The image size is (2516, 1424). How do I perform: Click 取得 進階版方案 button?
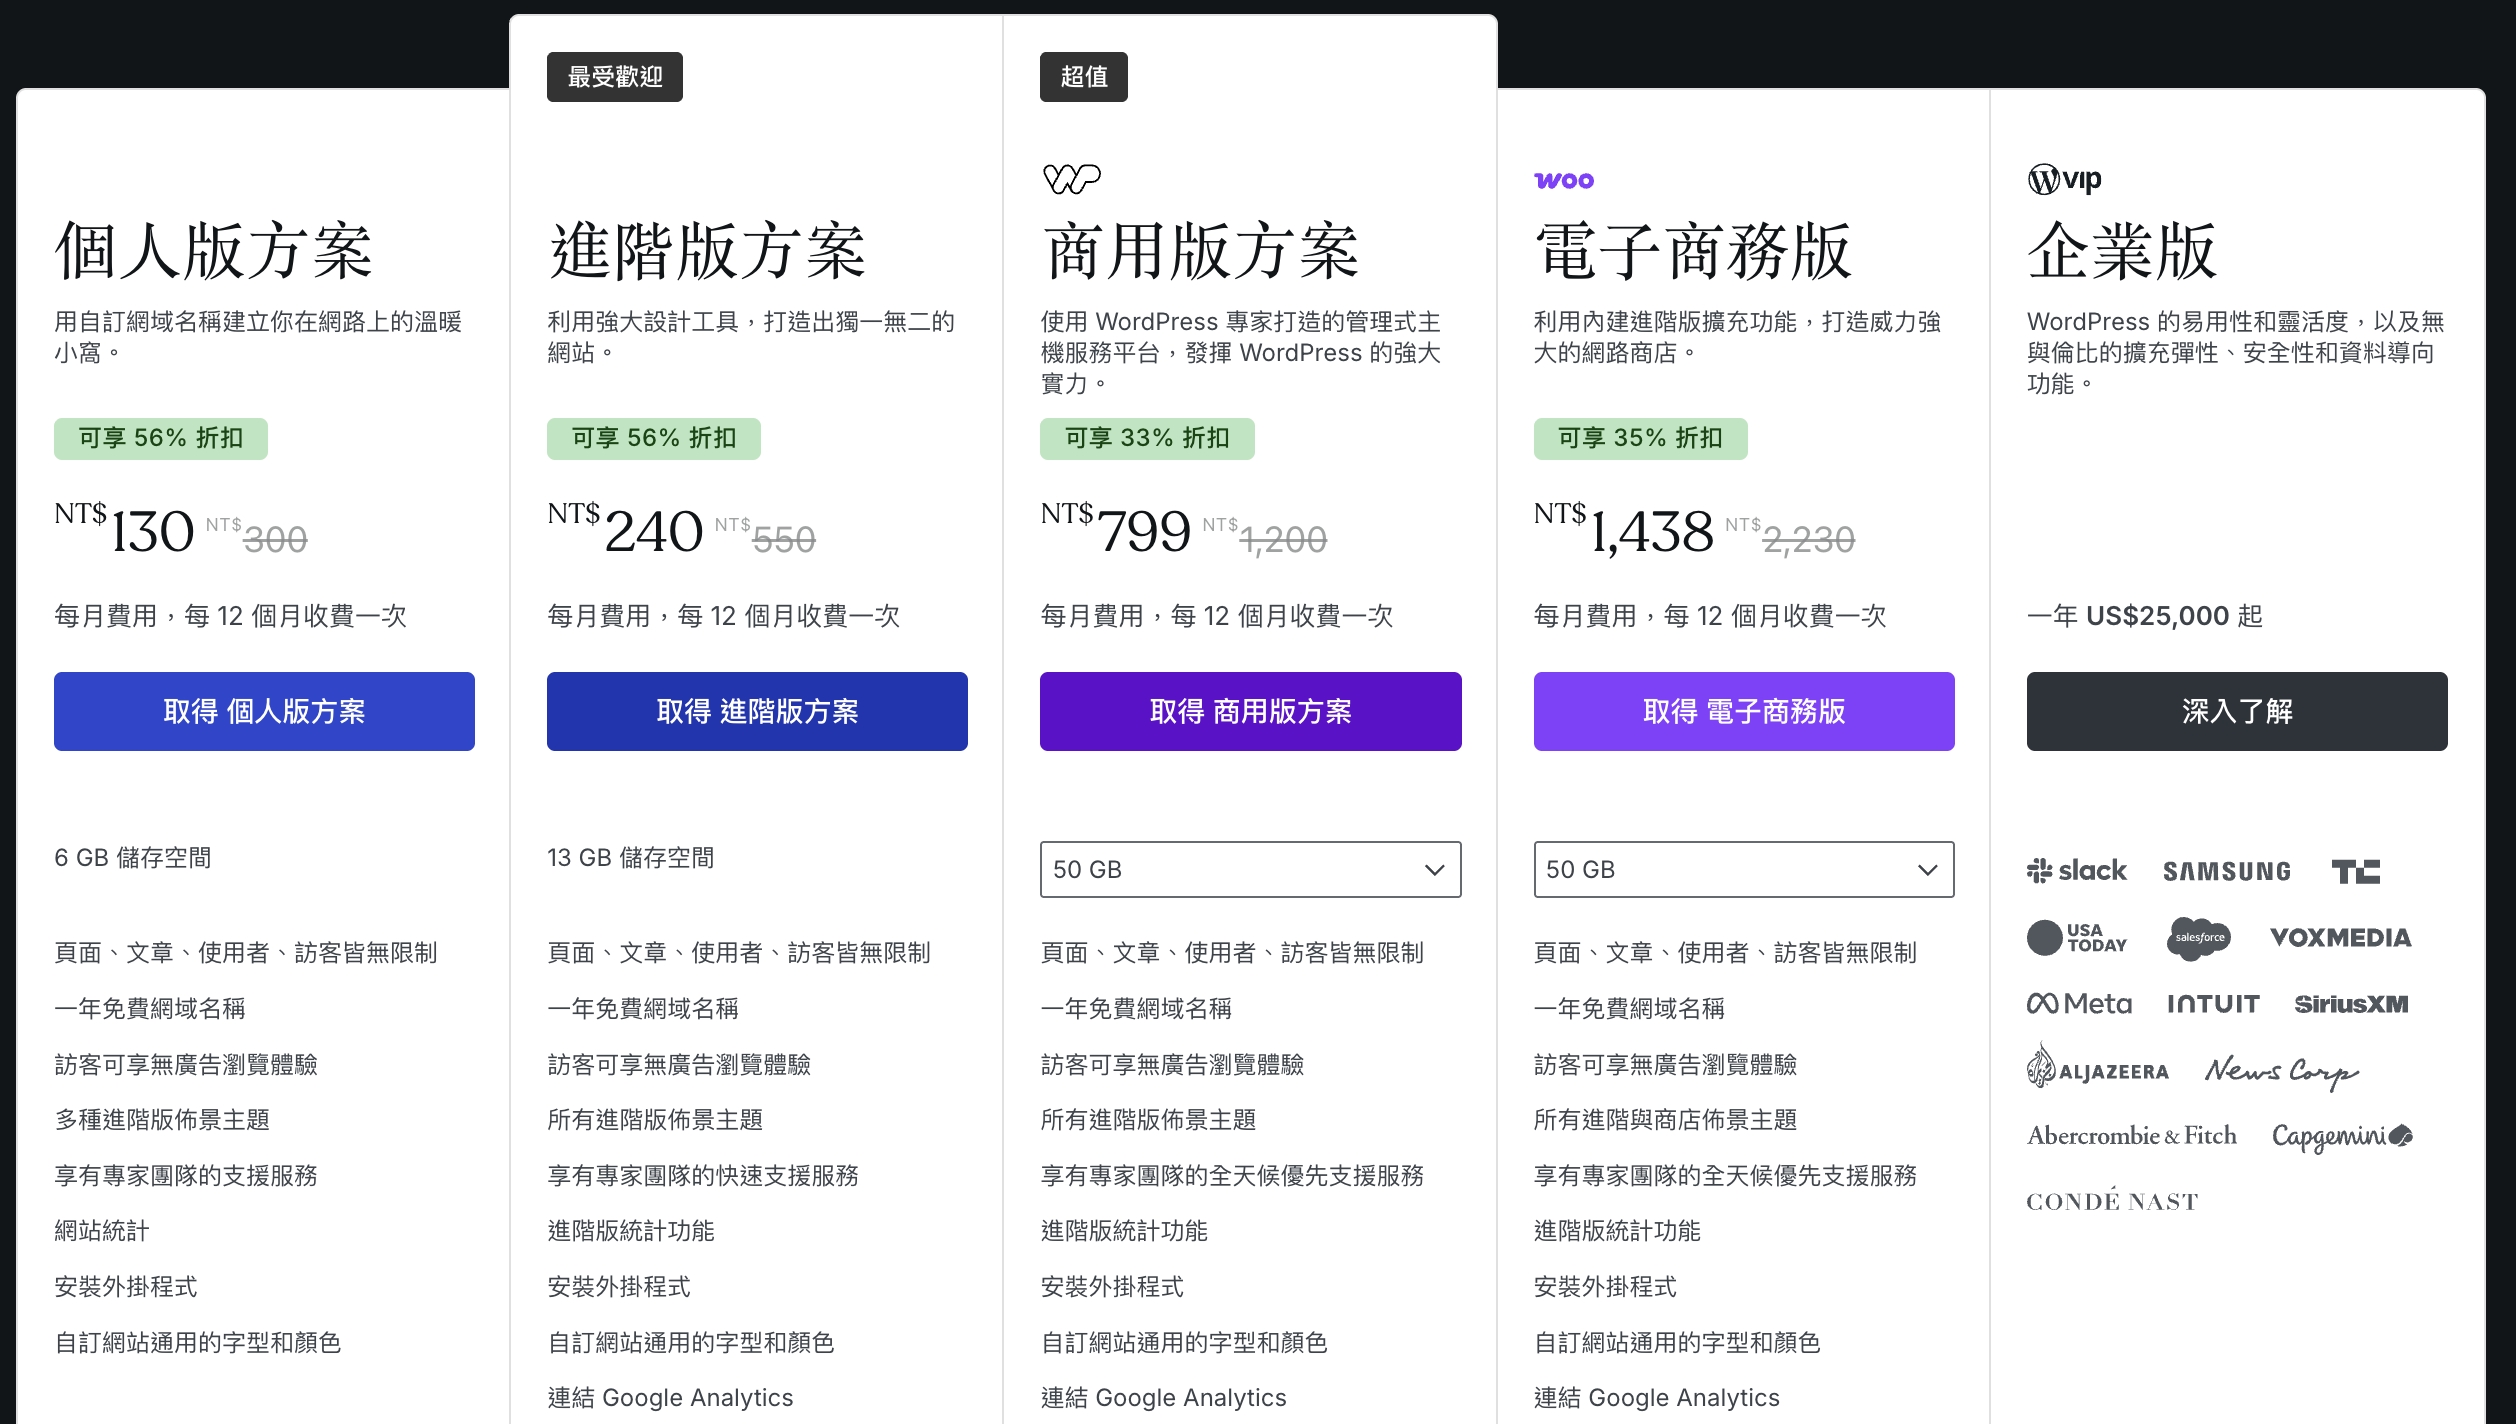click(x=757, y=711)
